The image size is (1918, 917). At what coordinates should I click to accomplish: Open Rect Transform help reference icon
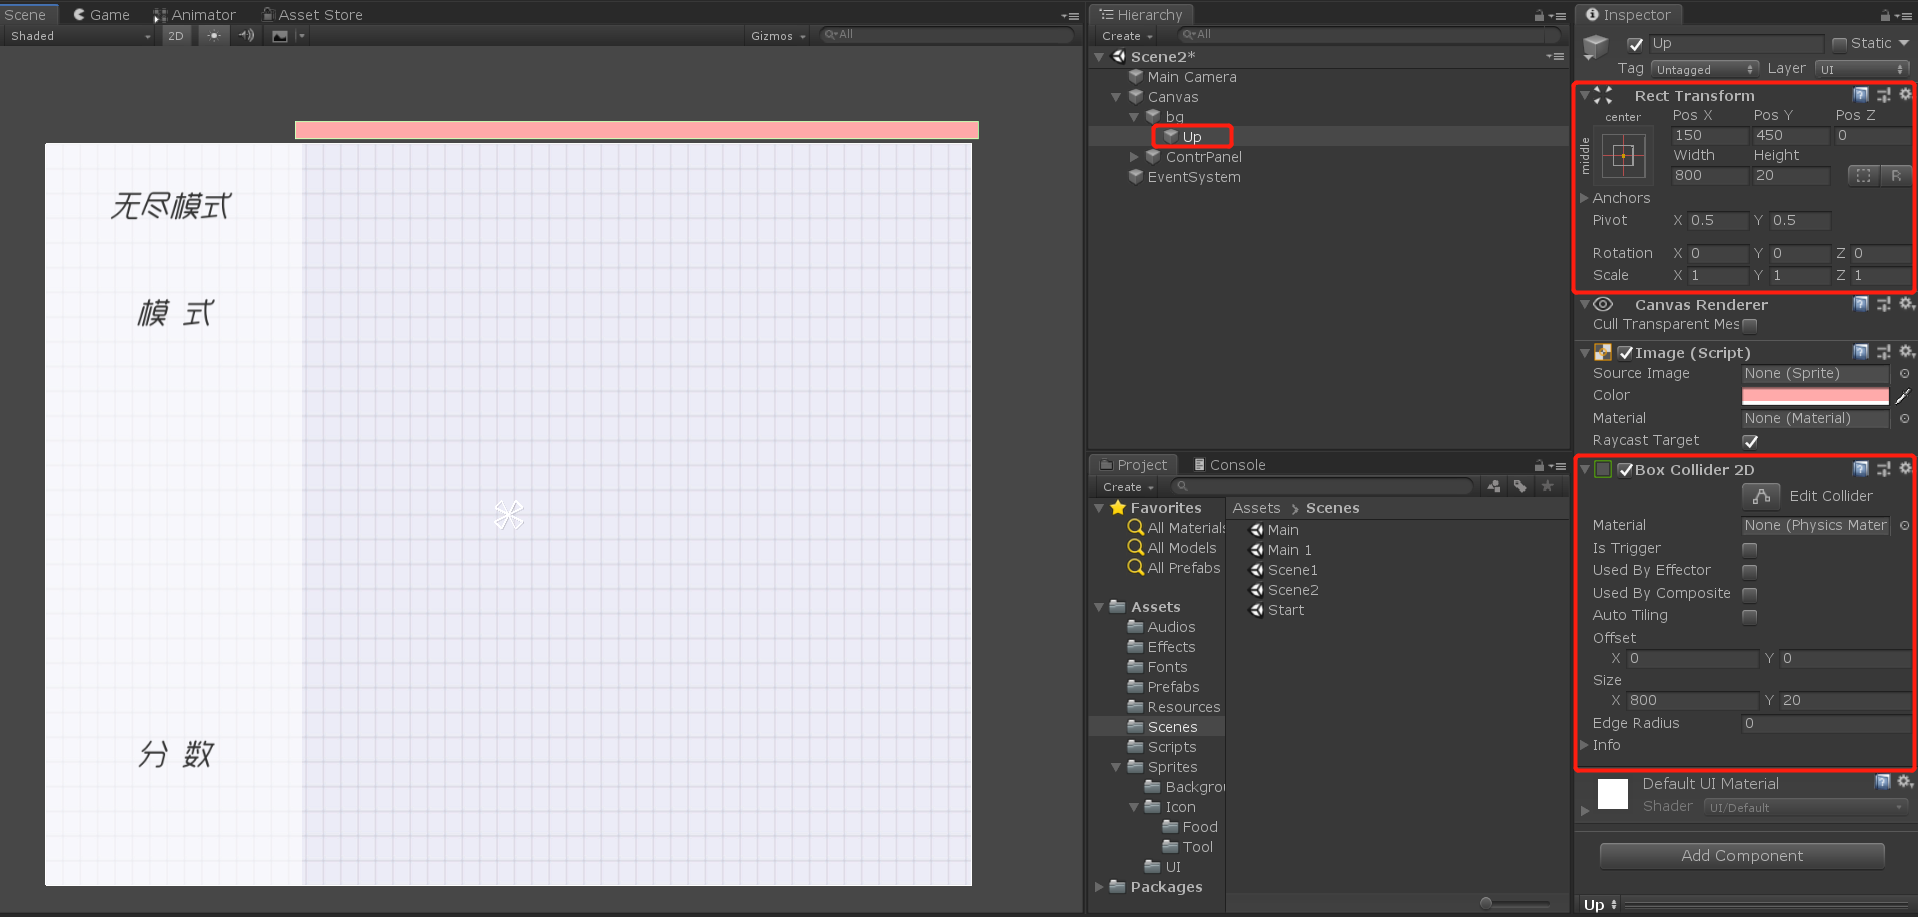click(x=1860, y=95)
